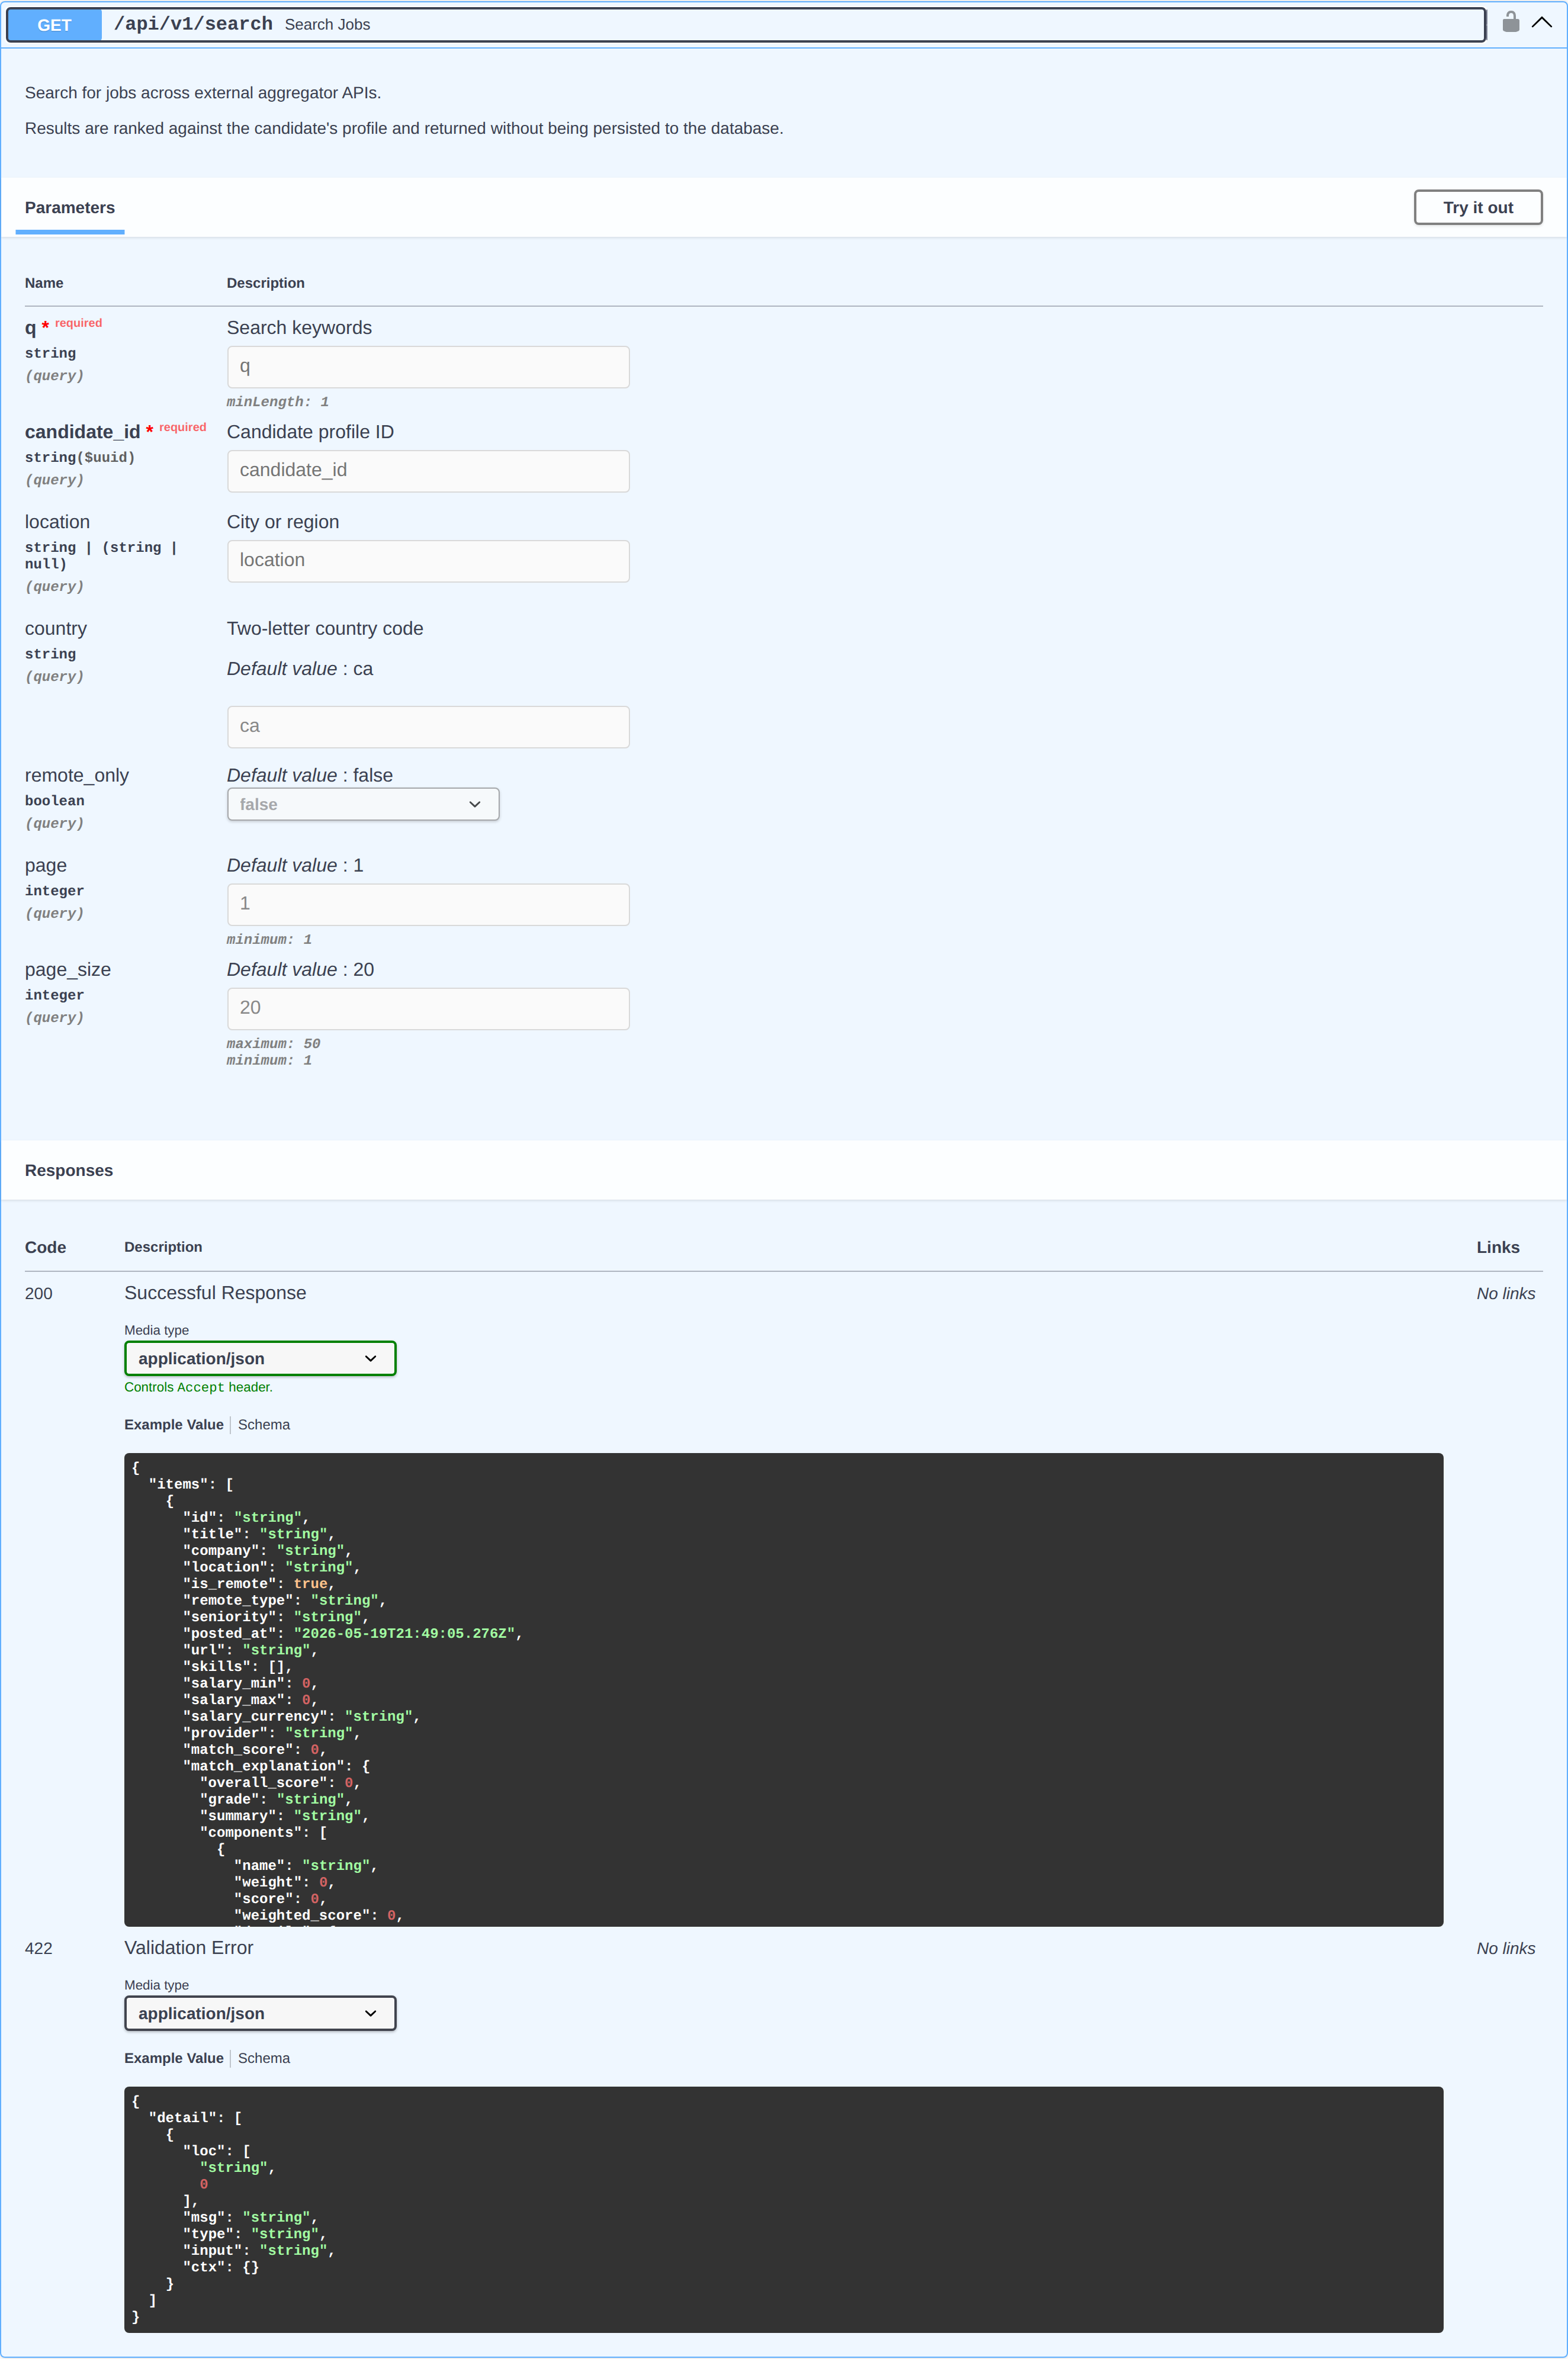Open the 200 response media type dropdown

point(260,1358)
